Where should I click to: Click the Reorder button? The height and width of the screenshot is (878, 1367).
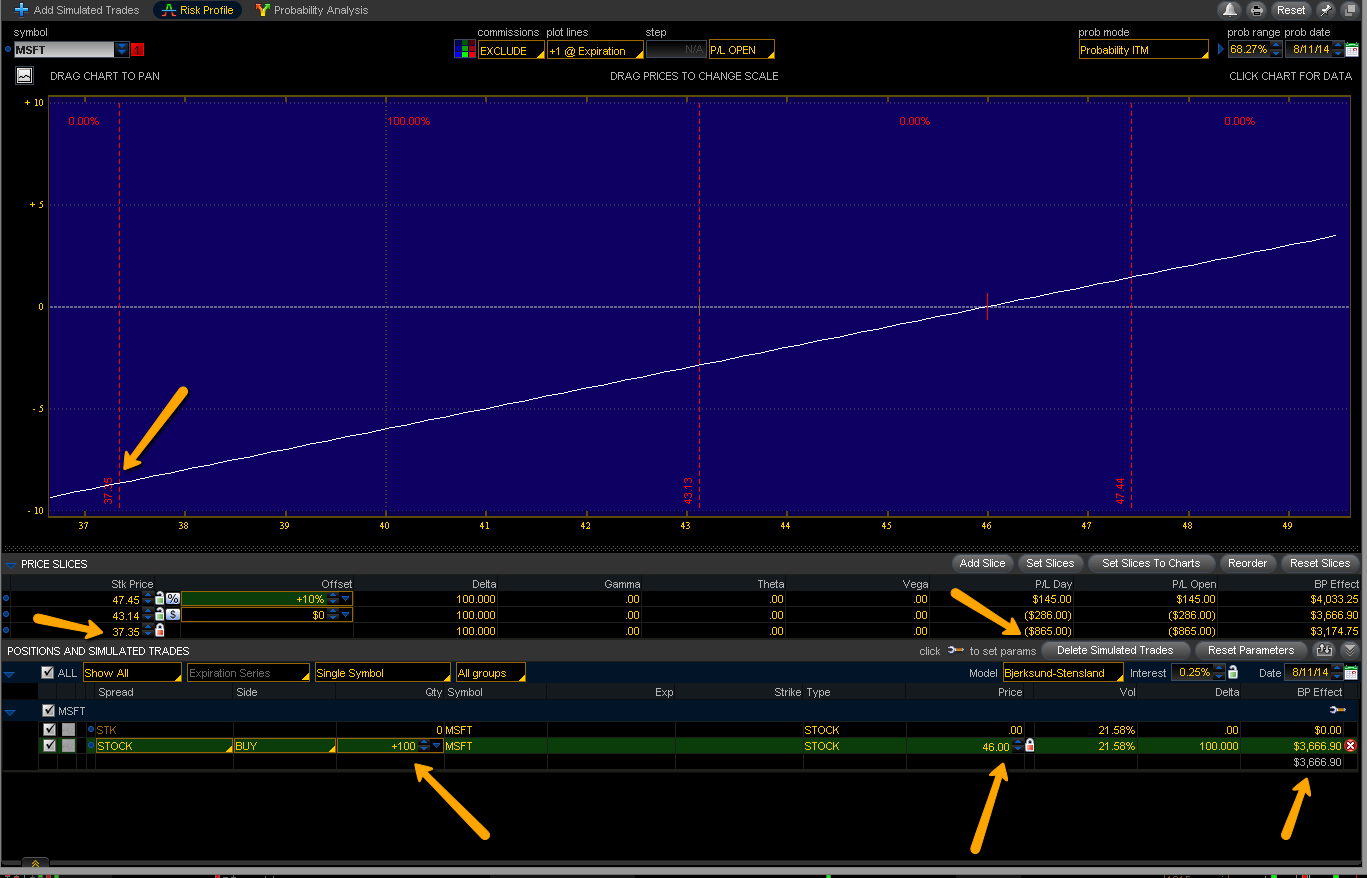pos(1247,563)
